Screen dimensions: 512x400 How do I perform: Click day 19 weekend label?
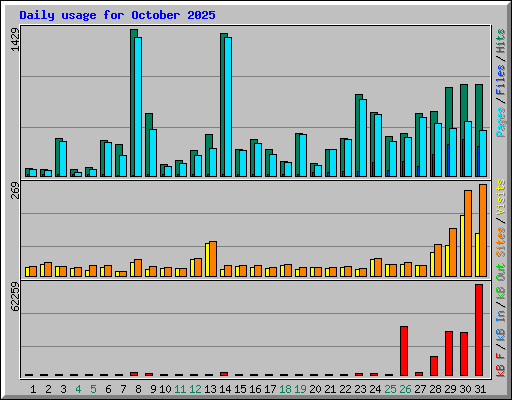click(300, 389)
